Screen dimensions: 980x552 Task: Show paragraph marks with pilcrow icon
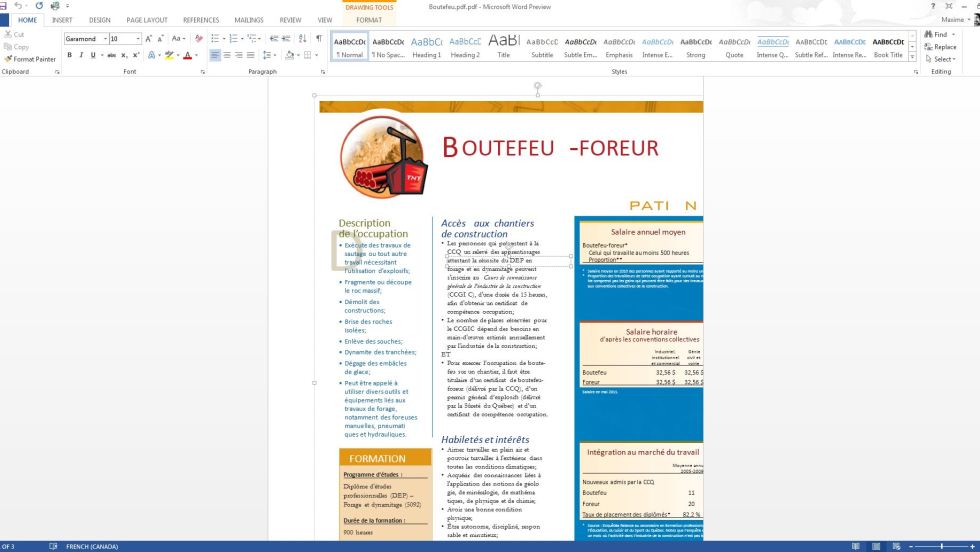coord(319,39)
